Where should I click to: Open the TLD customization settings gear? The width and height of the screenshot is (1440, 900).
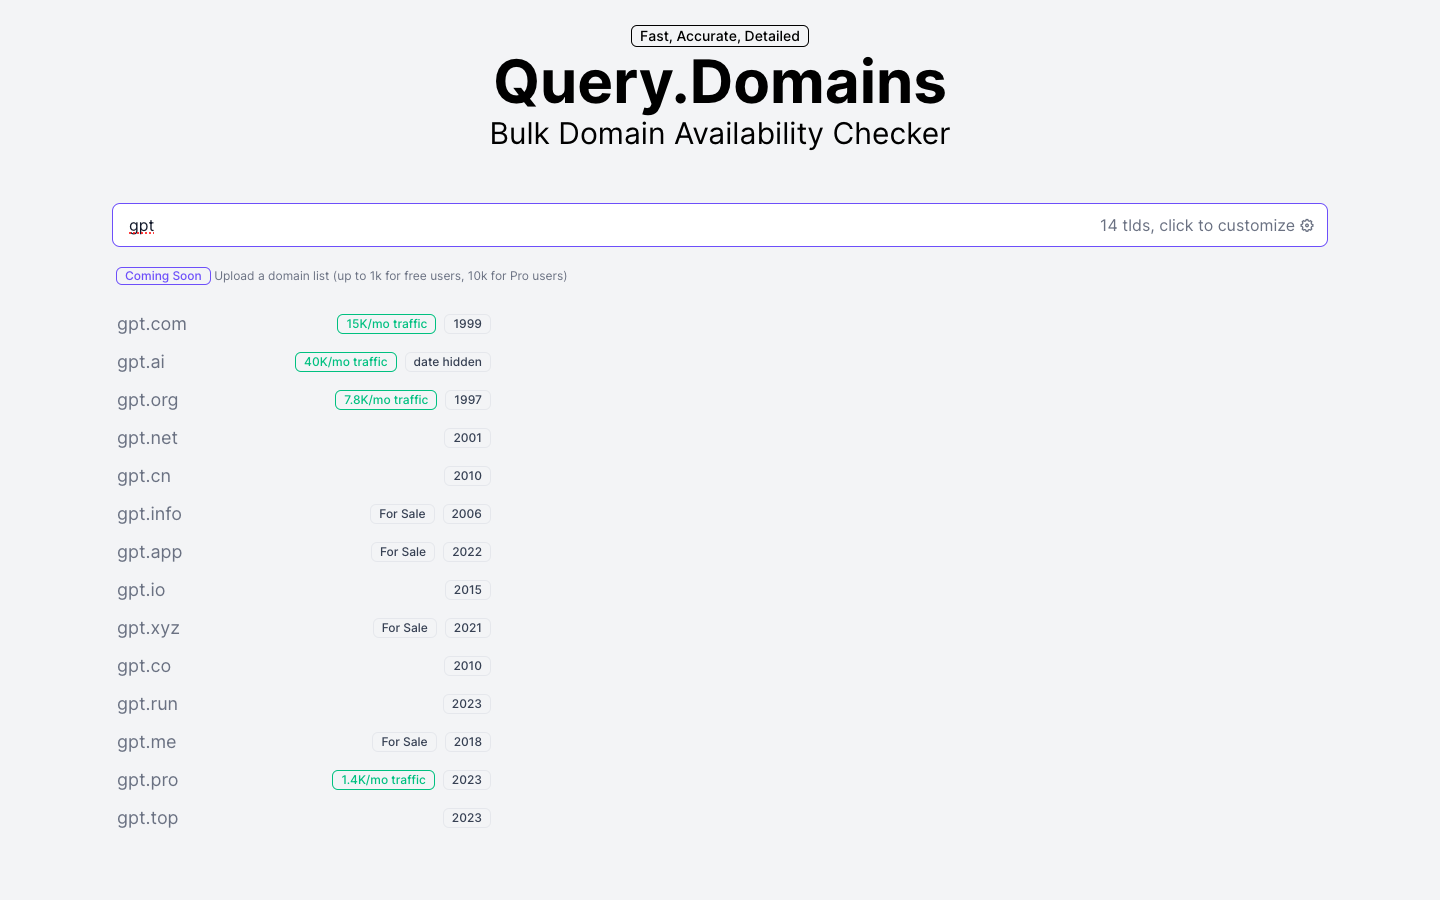[x=1307, y=225]
